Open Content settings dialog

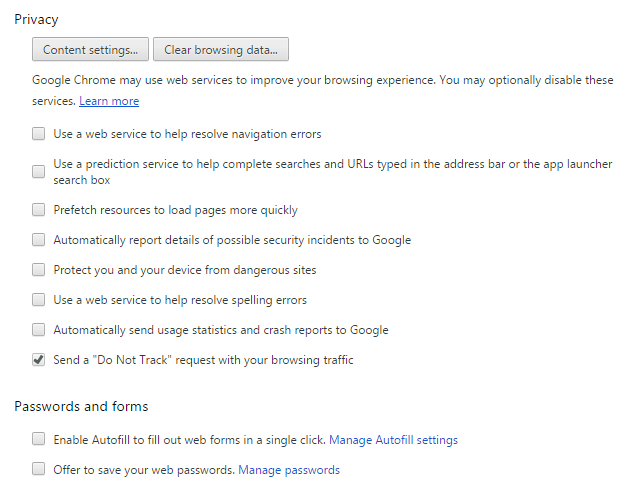[x=90, y=50]
